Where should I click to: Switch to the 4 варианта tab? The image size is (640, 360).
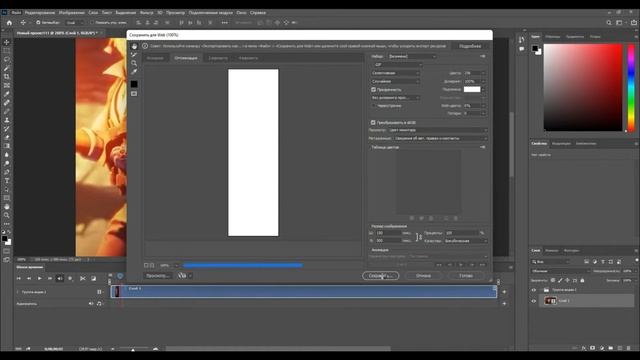(248, 58)
